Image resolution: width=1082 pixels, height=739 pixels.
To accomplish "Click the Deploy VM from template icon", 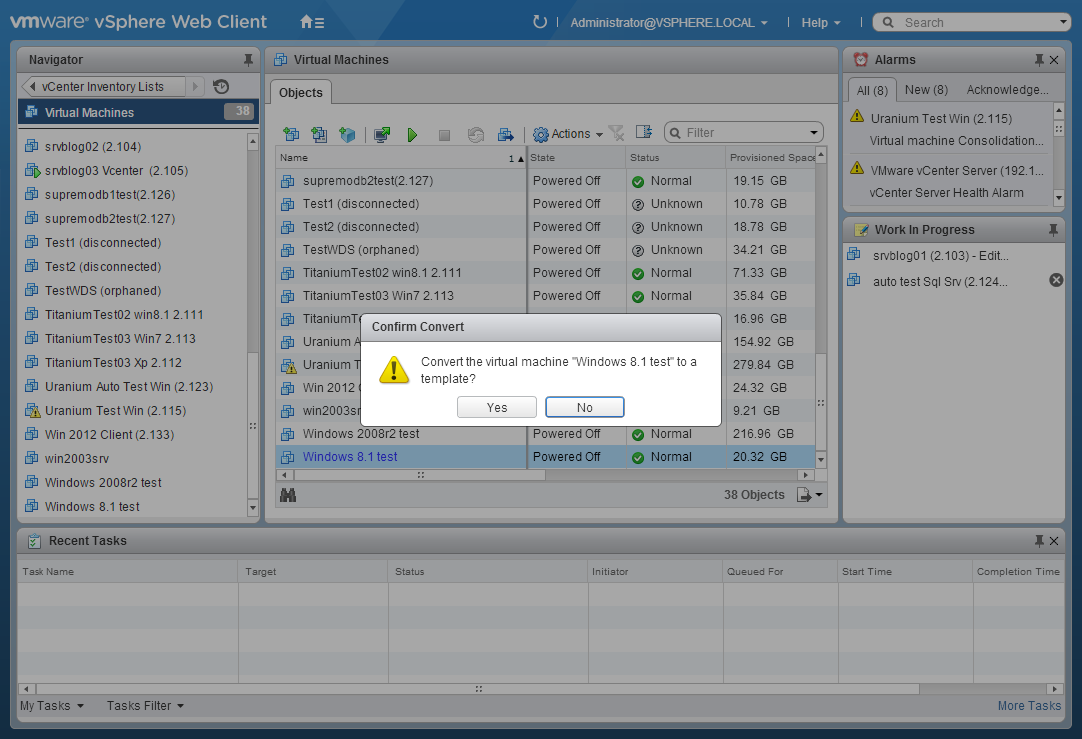I will 319,134.
